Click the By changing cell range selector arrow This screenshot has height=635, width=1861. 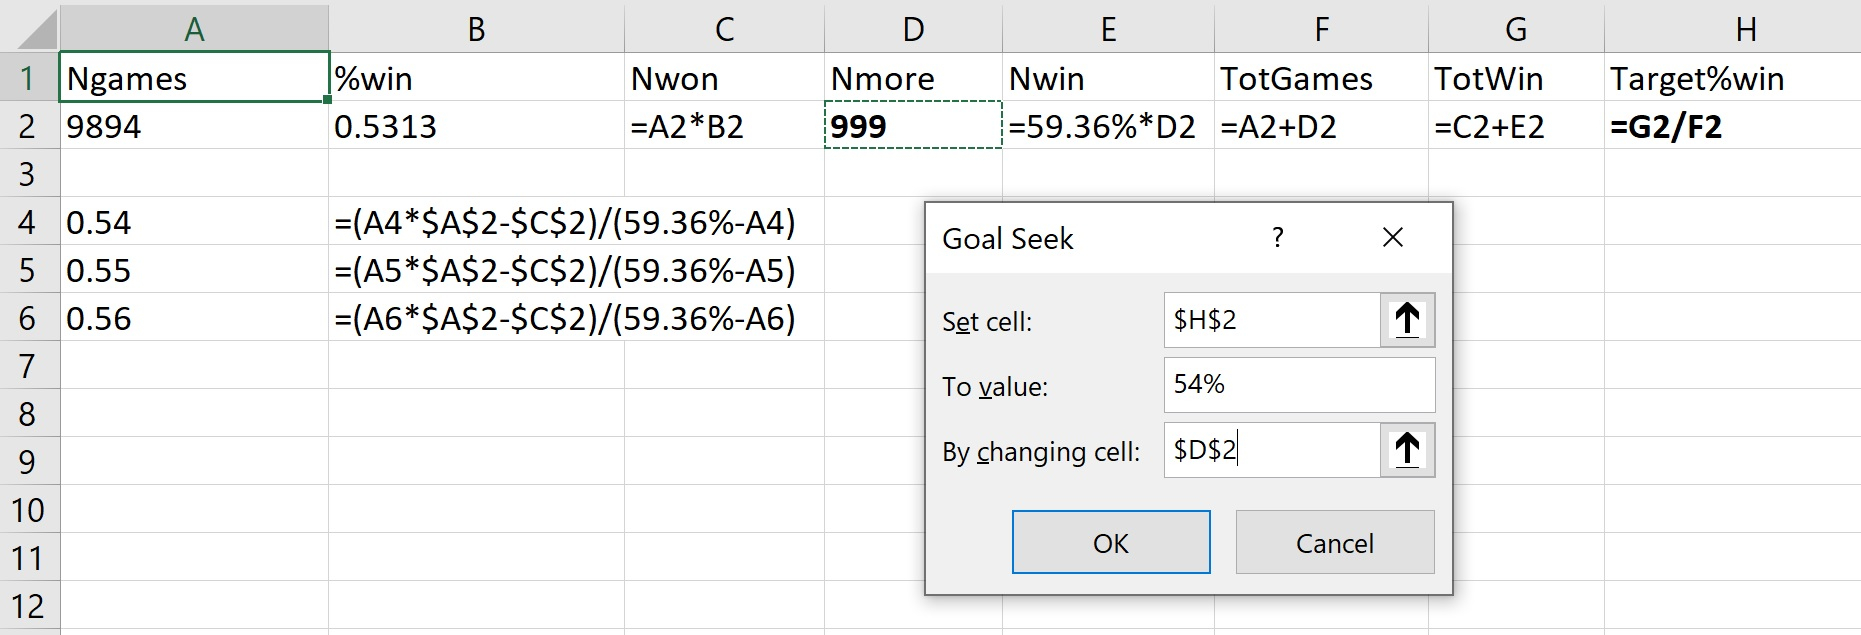pyautogui.click(x=1407, y=450)
